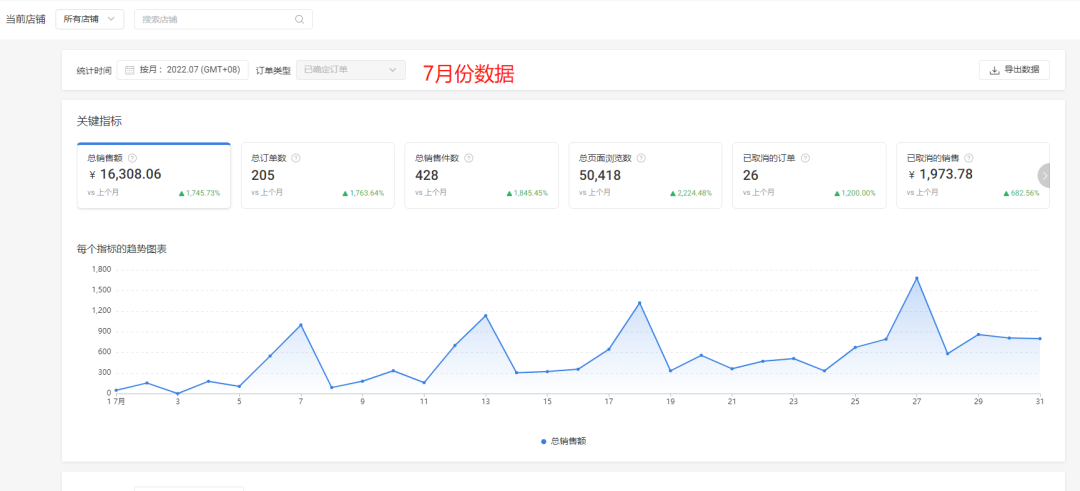The image size is (1080, 491).
Task: Click the ▲2,224.48% growth value
Action: (691, 194)
